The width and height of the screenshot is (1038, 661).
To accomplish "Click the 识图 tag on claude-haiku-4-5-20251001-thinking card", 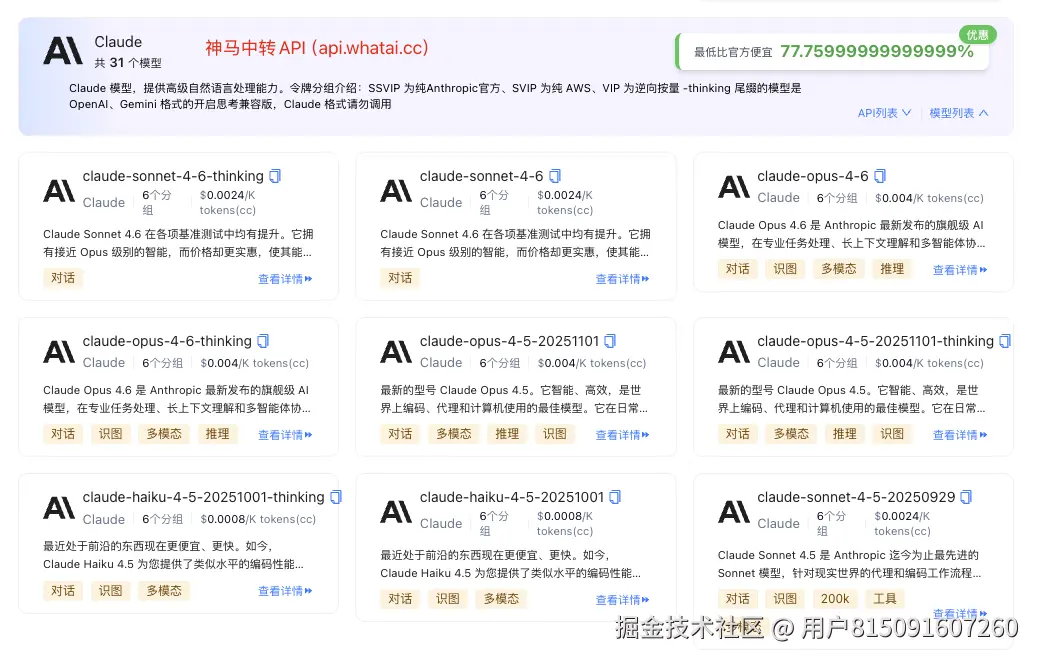I will click(x=111, y=591).
